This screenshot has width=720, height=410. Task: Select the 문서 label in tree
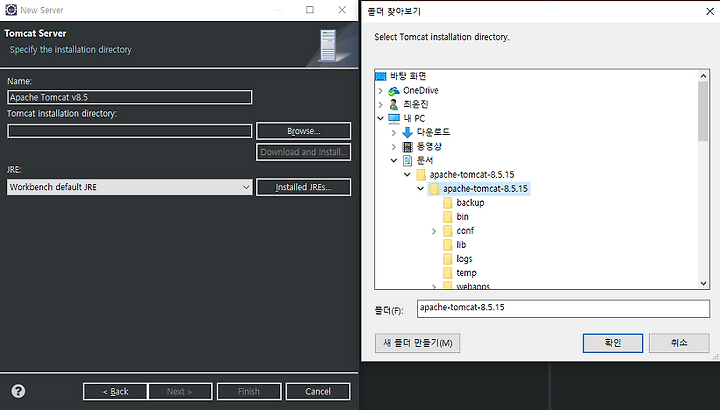tap(425, 161)
